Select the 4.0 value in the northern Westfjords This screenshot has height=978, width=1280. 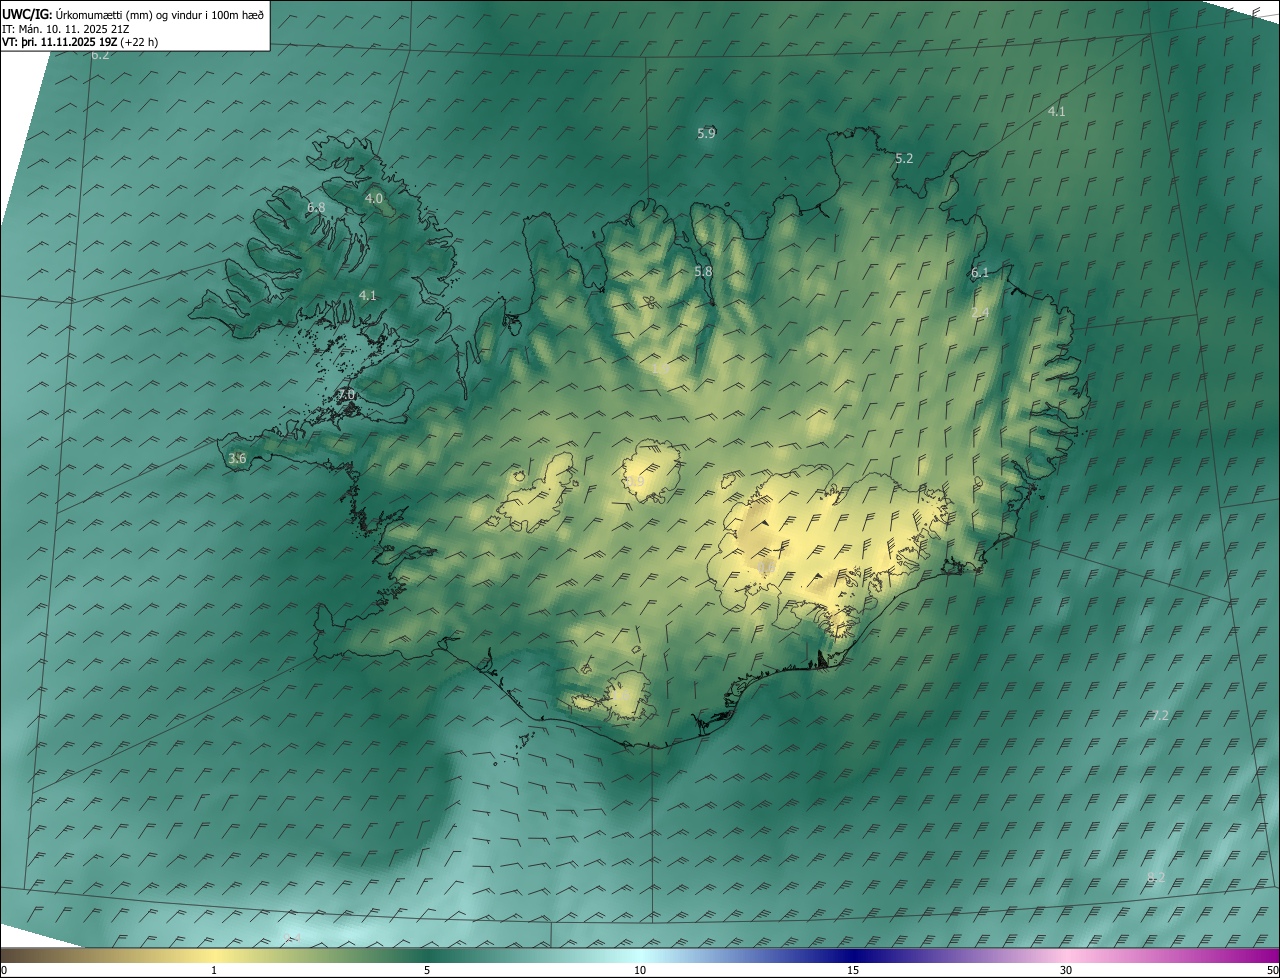coord(373,199)
